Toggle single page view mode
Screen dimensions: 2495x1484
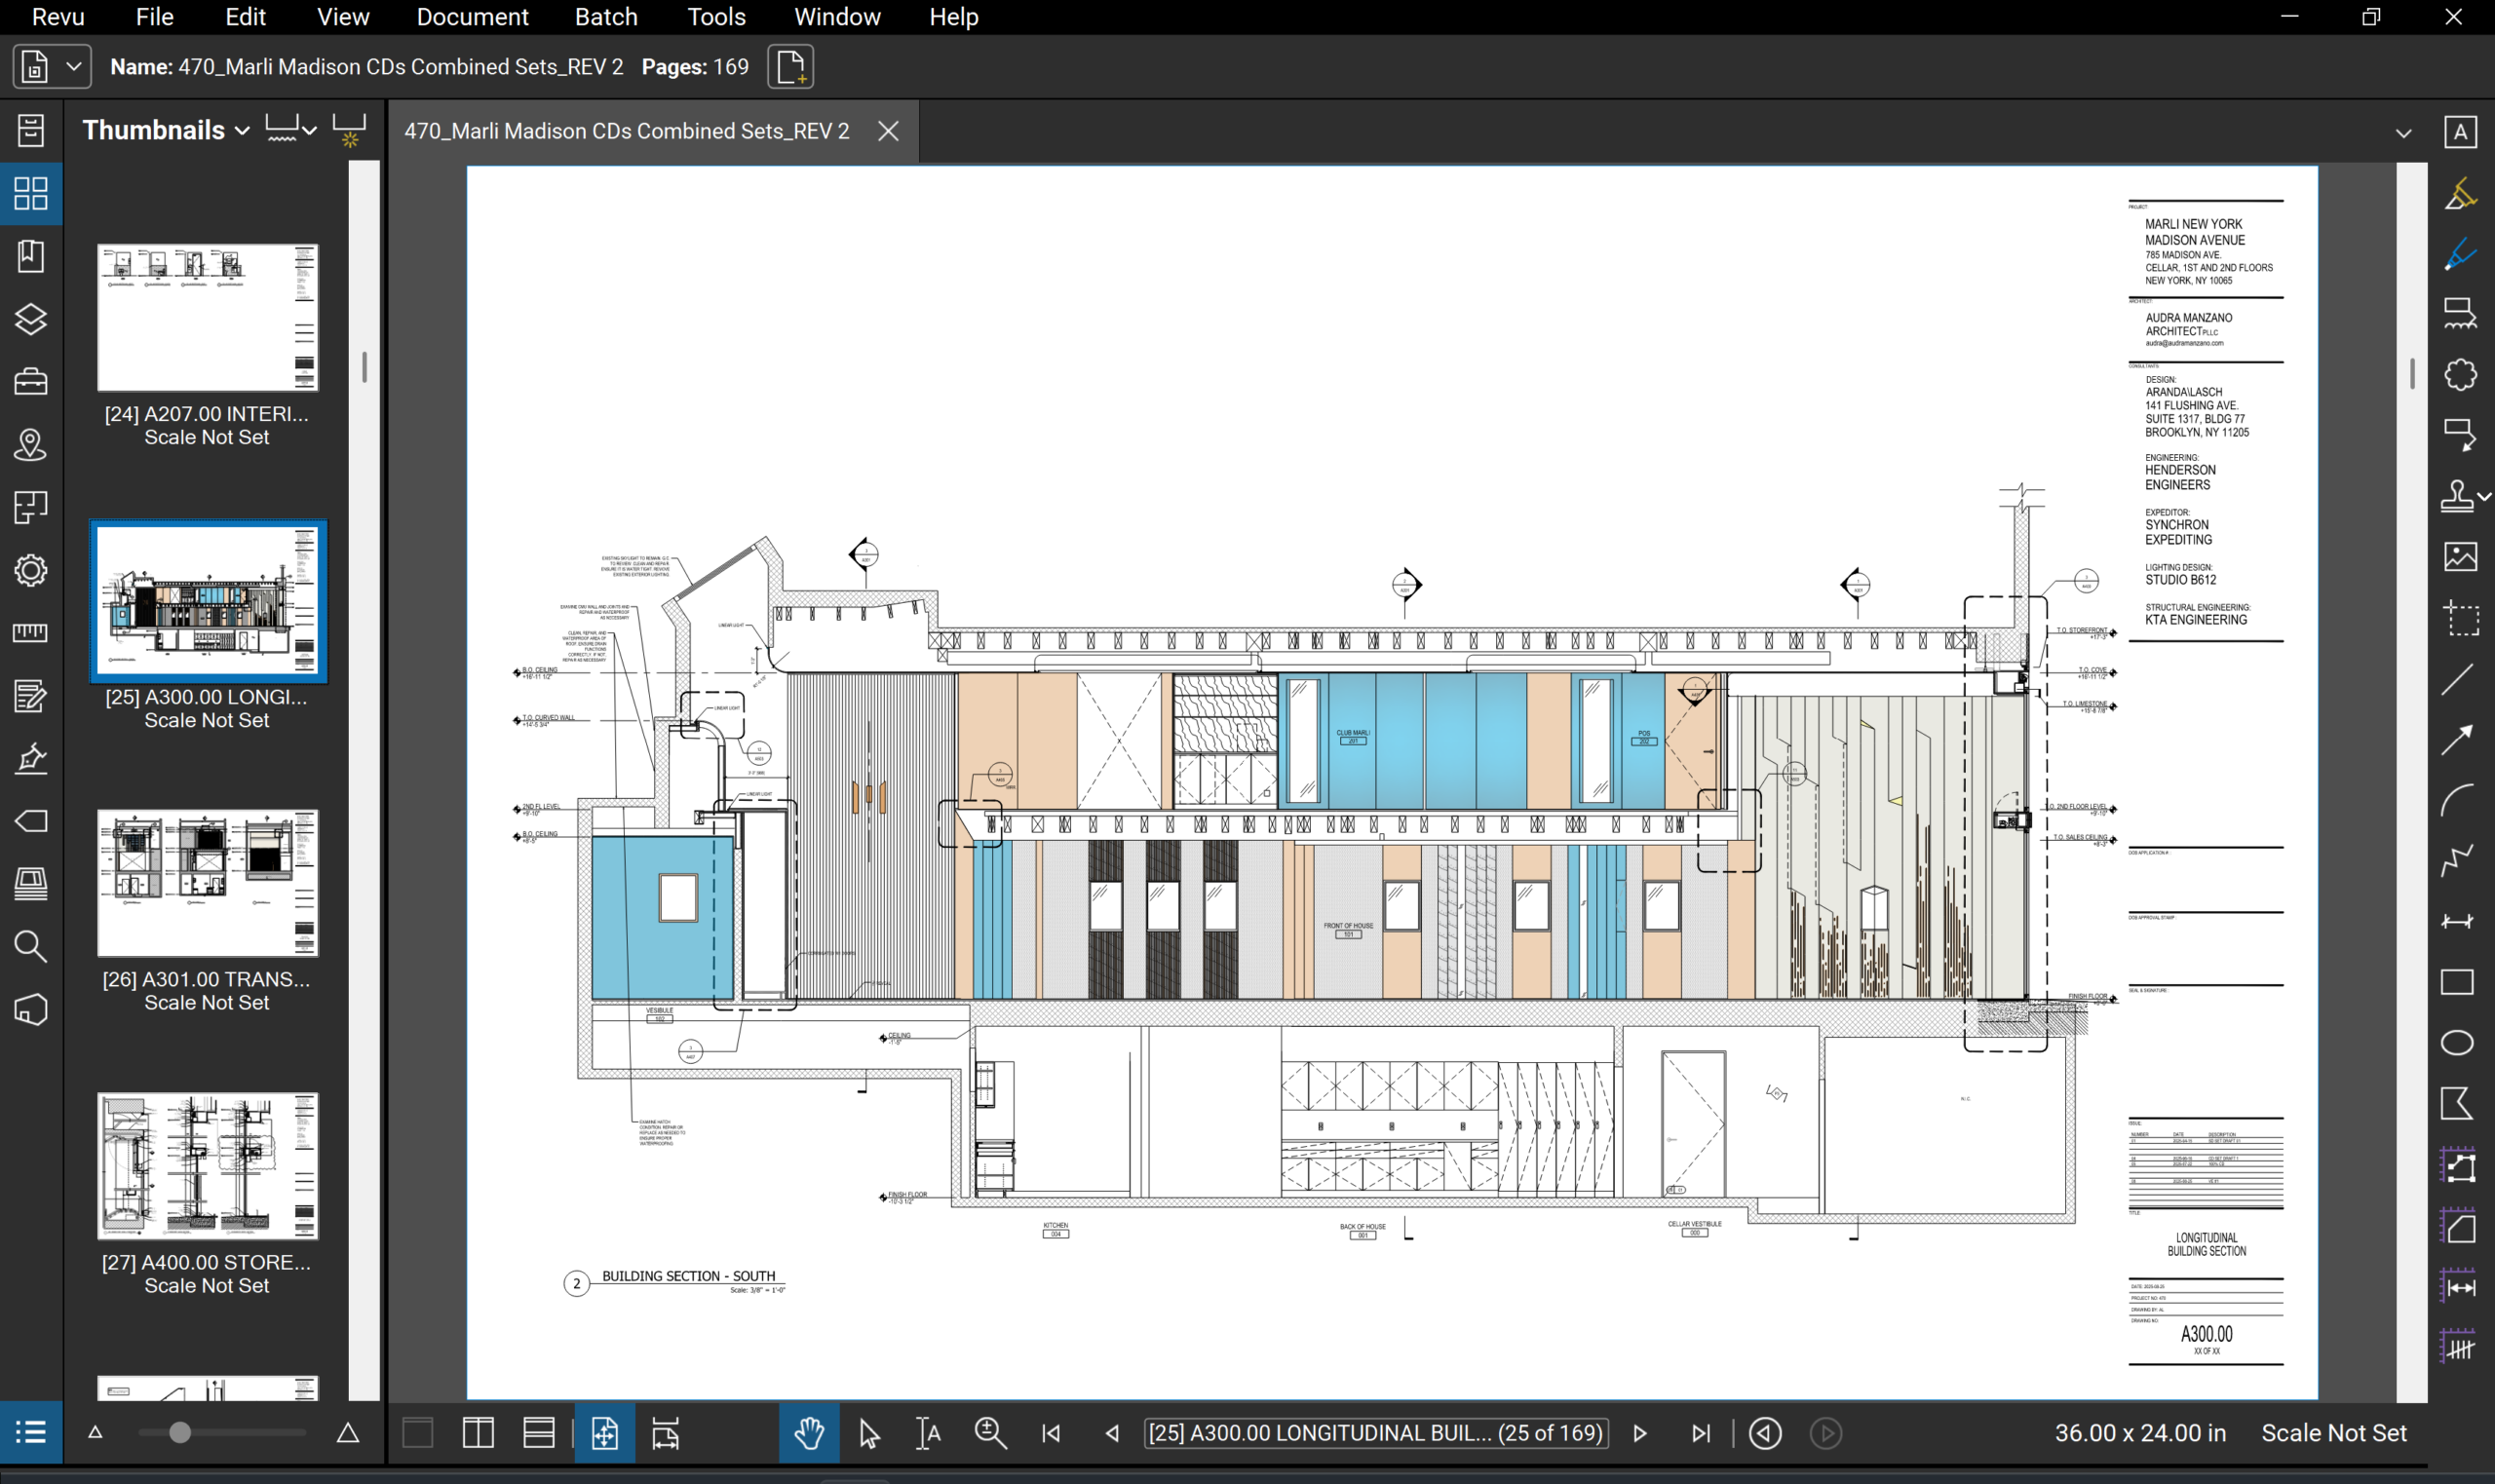pos(418,1433)
